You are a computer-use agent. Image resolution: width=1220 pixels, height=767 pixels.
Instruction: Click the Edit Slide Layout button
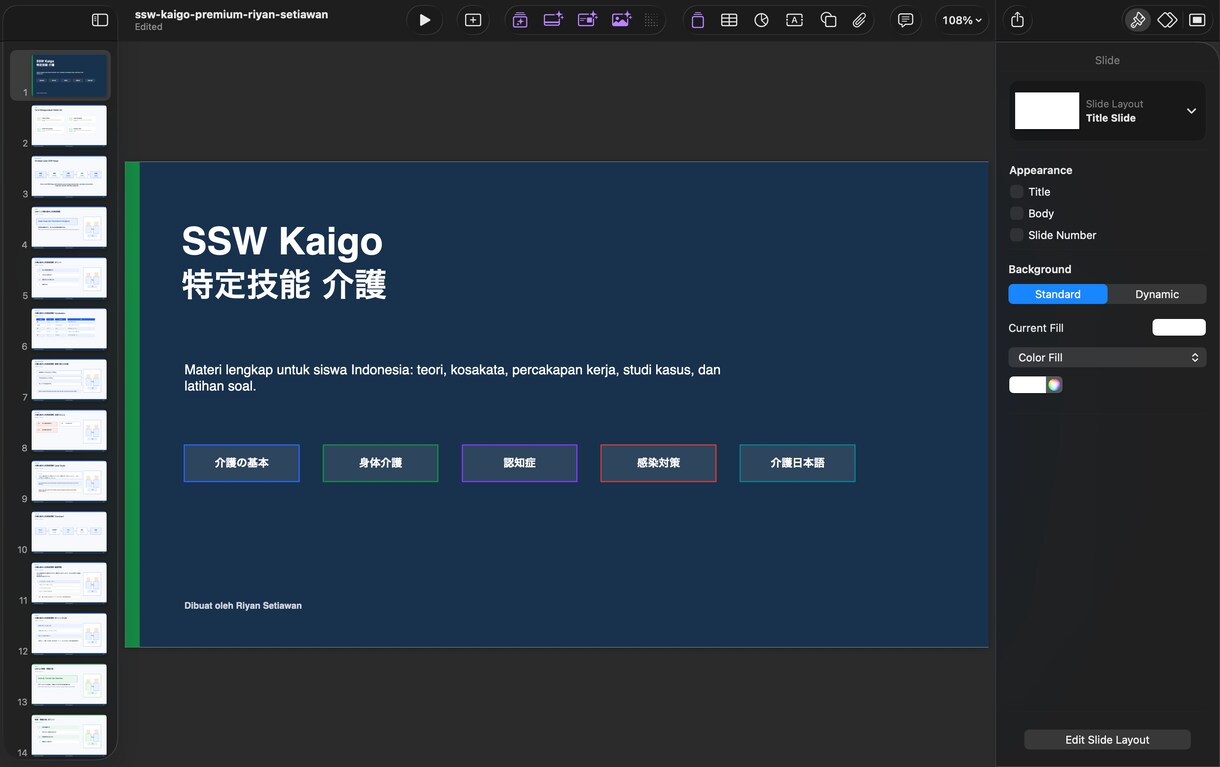(x=1107, y=740)
